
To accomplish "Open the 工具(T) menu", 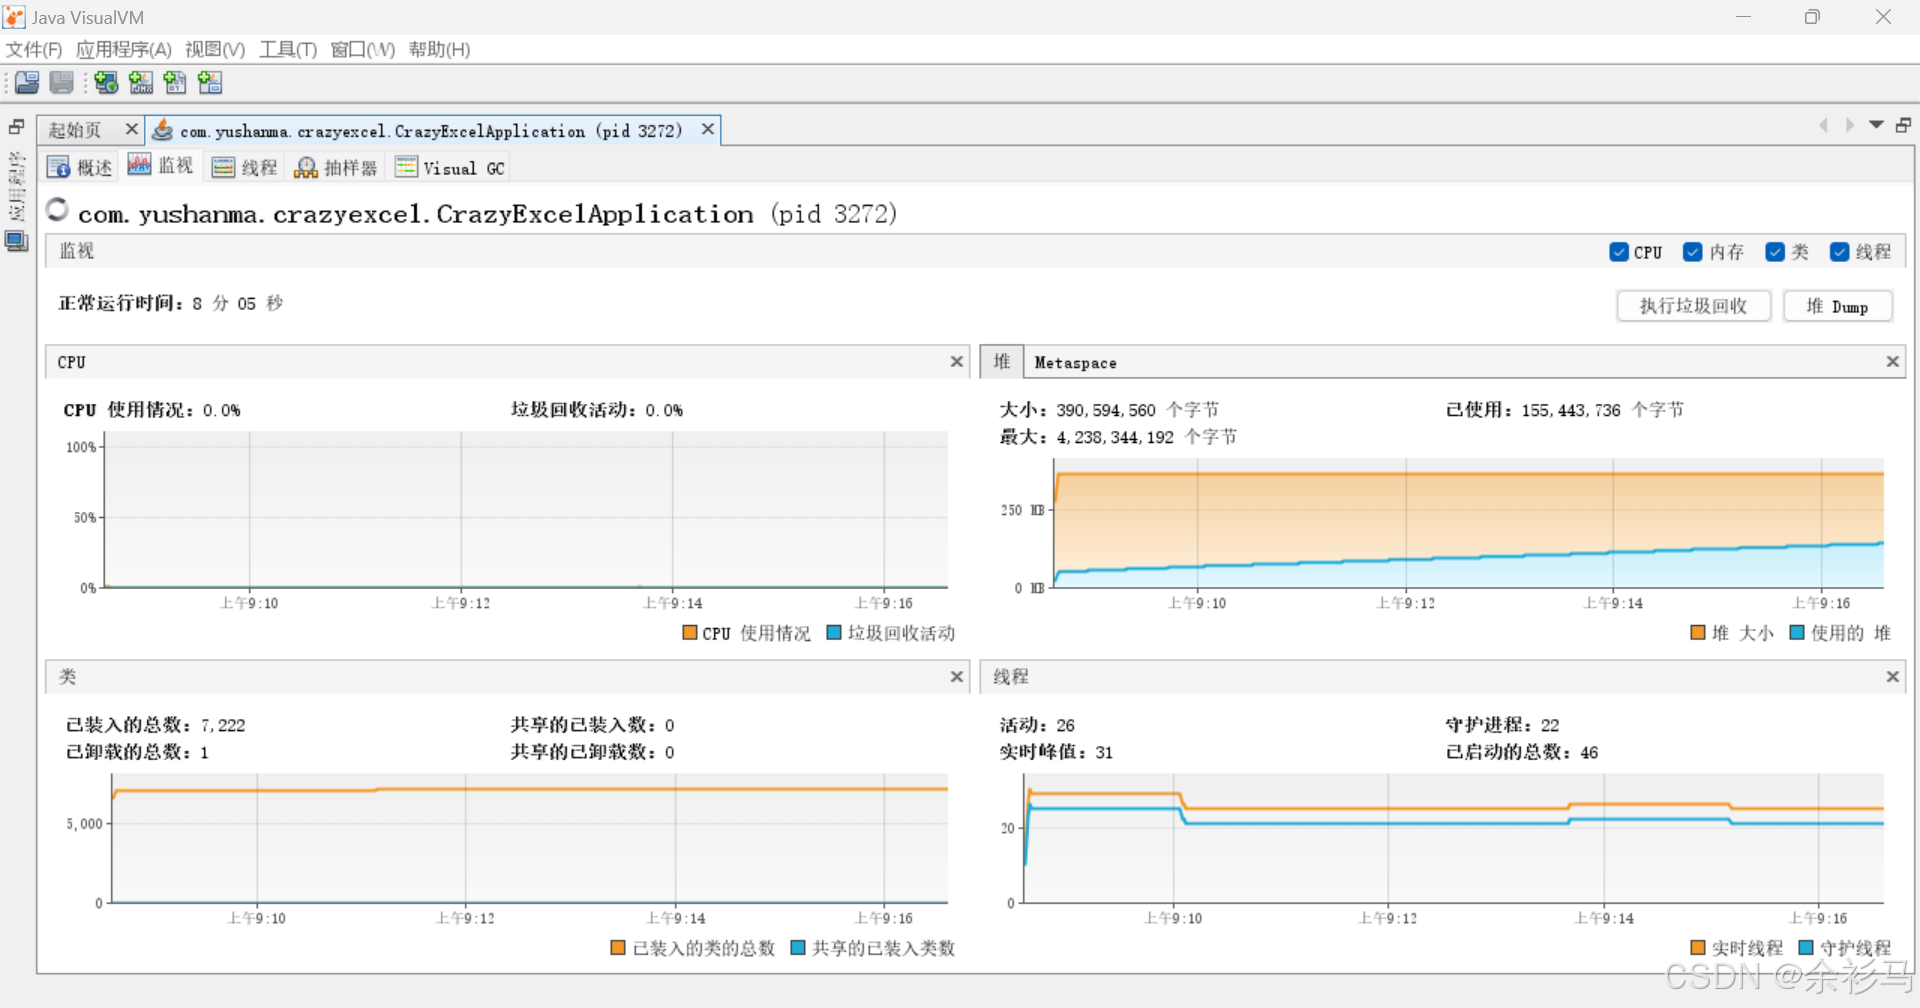I will coord(288,50).
